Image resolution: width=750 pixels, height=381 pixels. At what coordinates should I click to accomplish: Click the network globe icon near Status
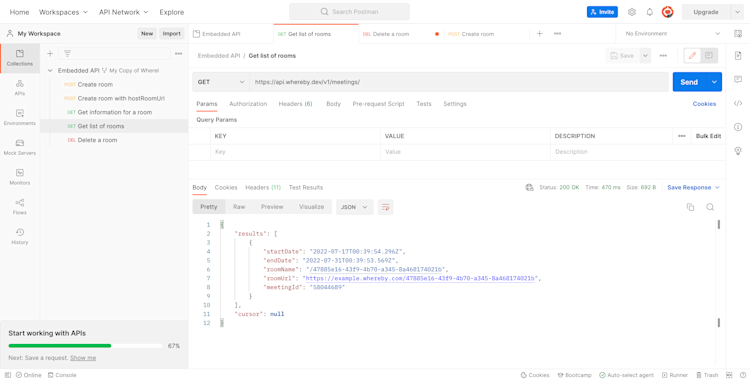tap(529, 187)
